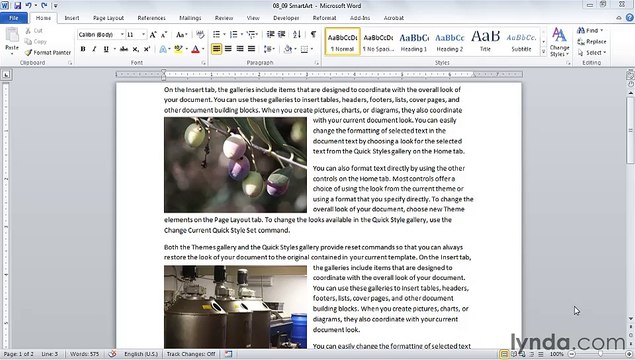
Task: Open Shading color button
Action: pos(288,49)
